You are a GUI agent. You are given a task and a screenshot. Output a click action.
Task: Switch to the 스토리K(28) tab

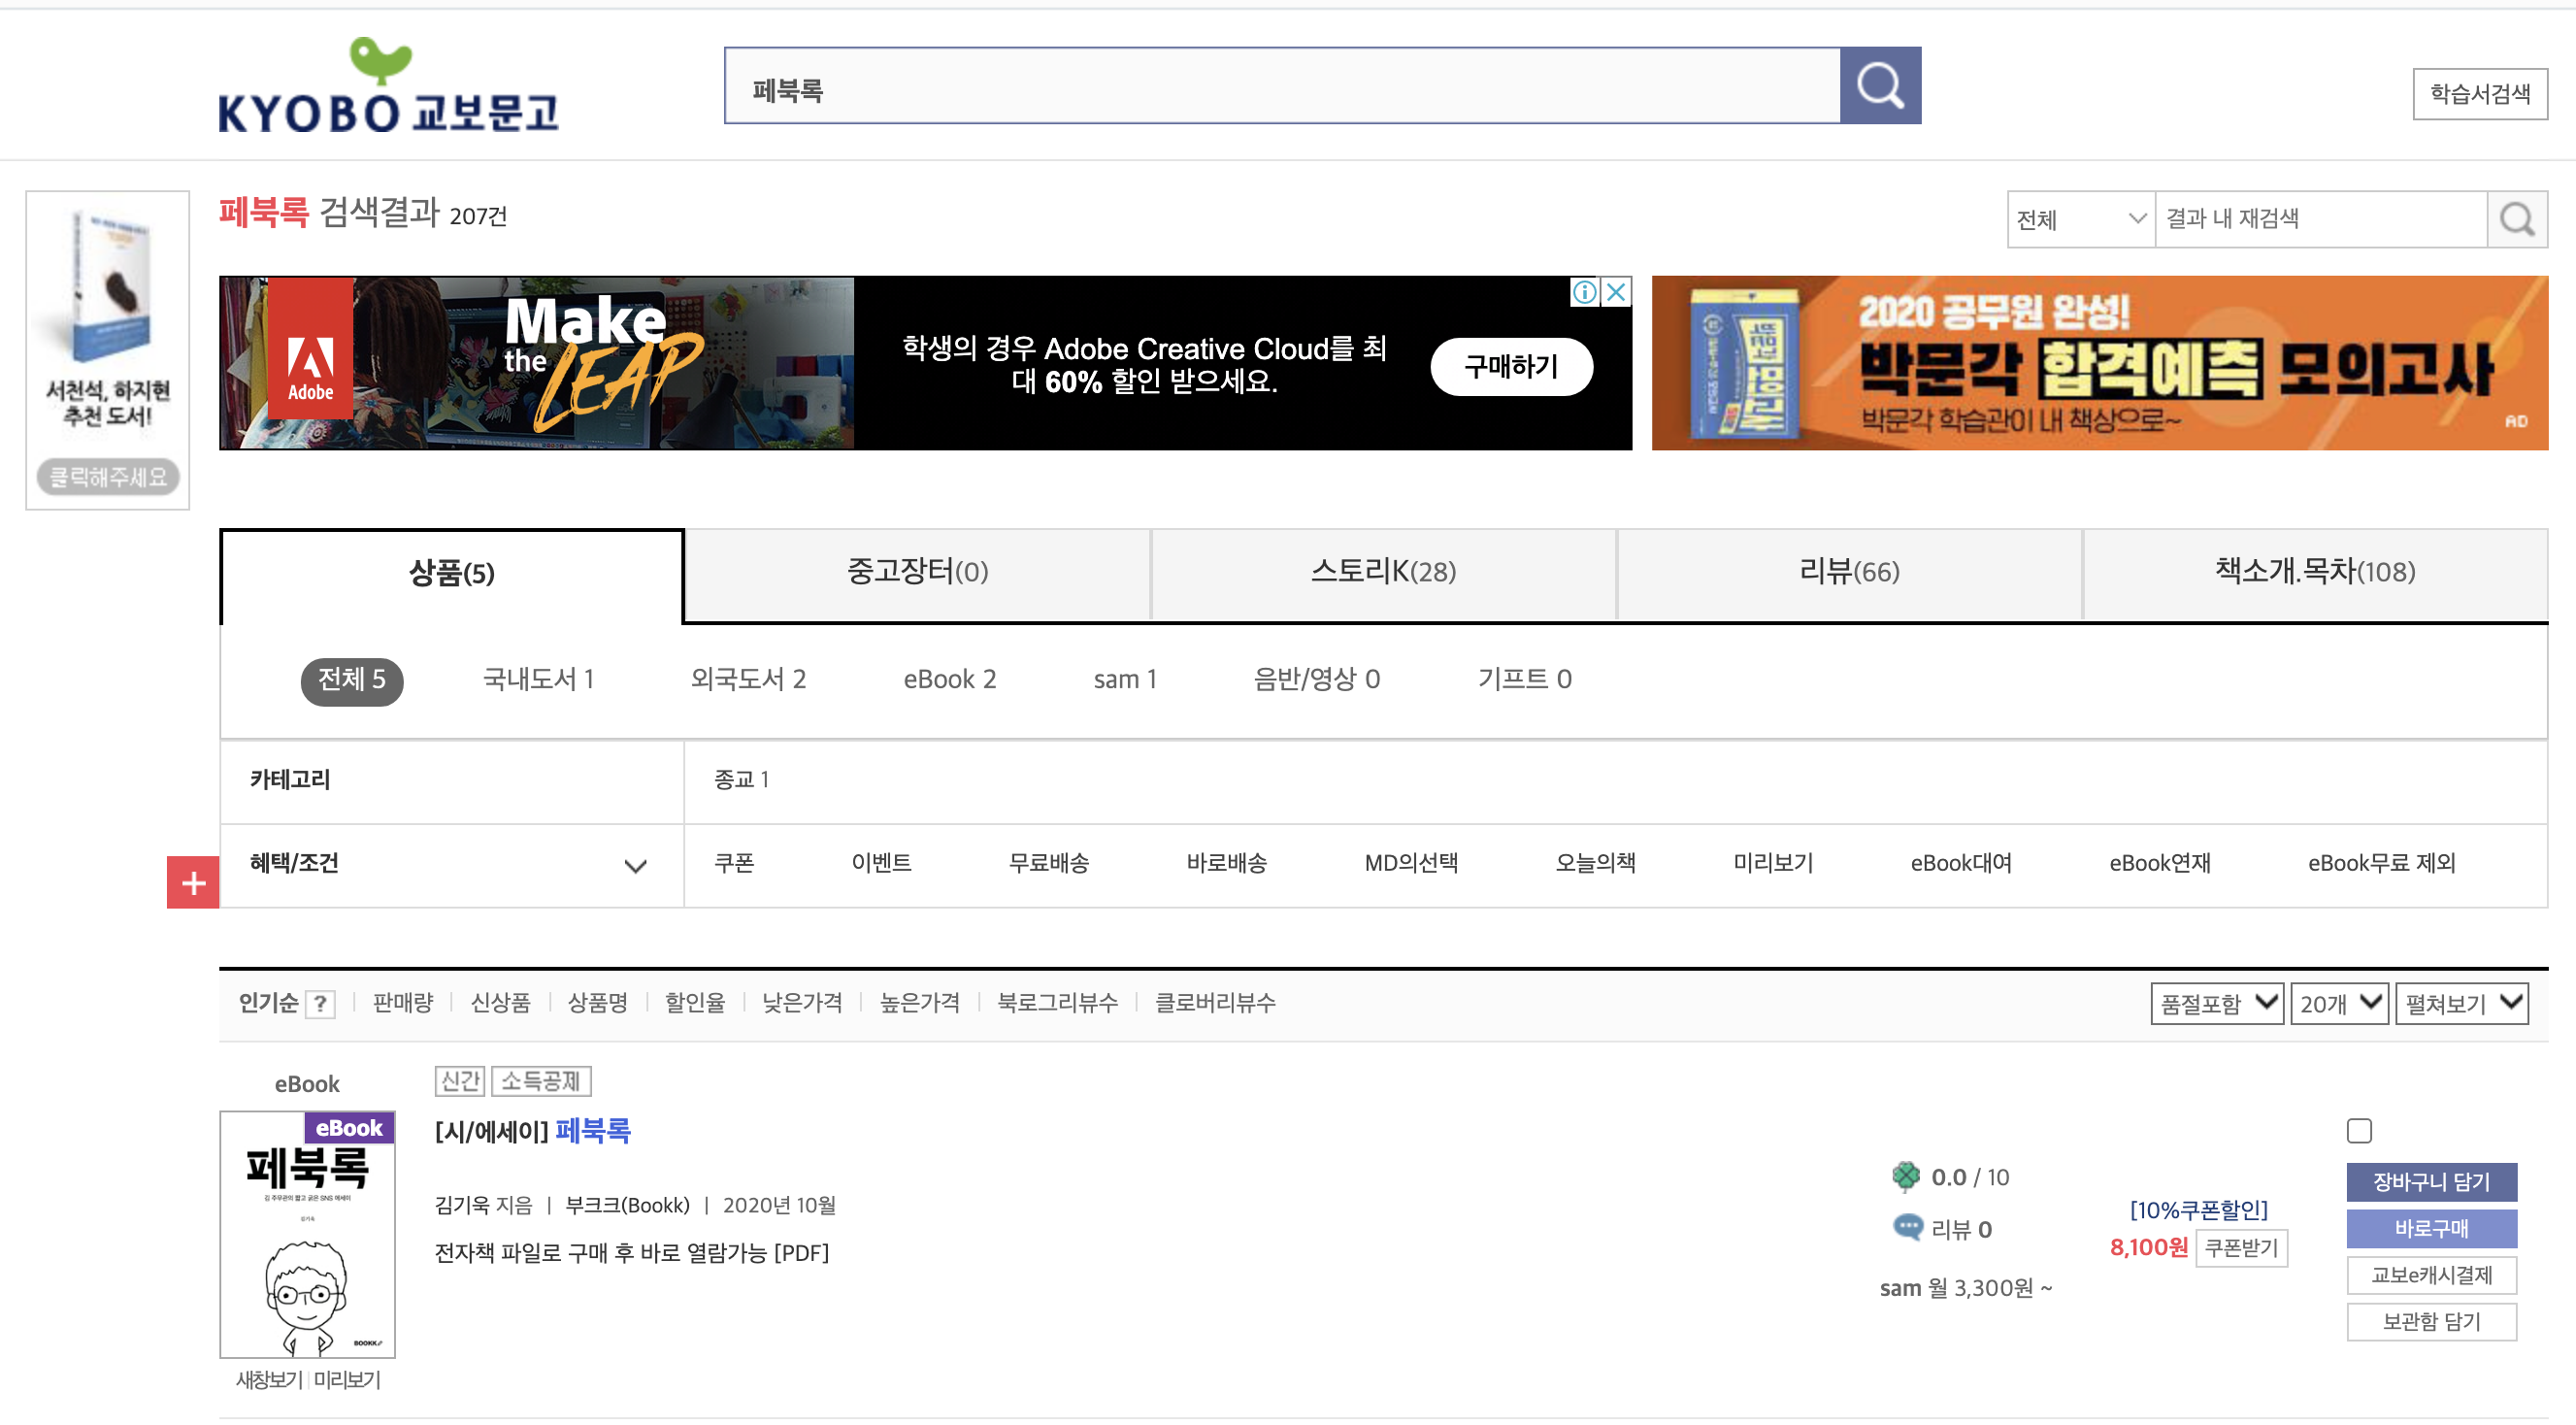click(1383, 572)
